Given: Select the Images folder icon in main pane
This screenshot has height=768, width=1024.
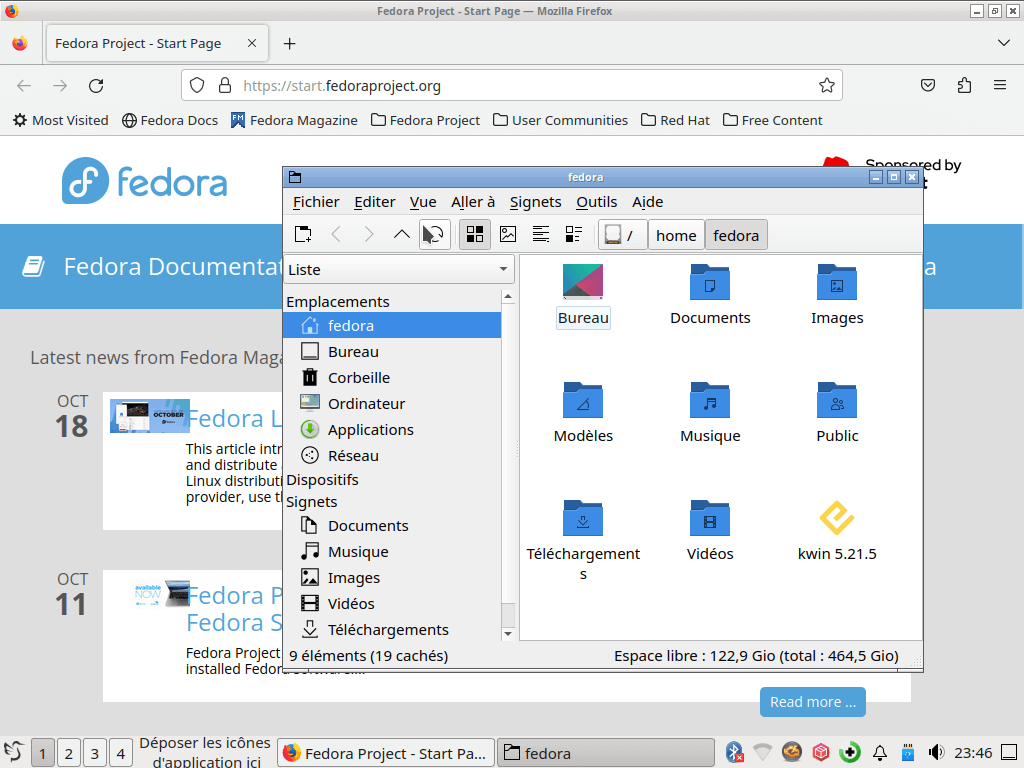Looking at the screenshot, I should (x=837, y=282).
